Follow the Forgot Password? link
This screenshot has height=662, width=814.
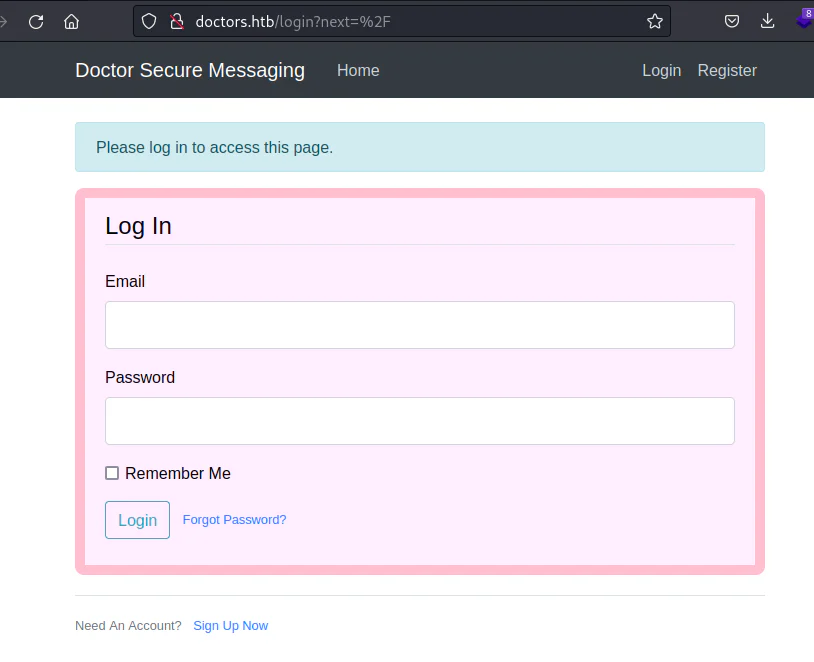pos(235,520)
